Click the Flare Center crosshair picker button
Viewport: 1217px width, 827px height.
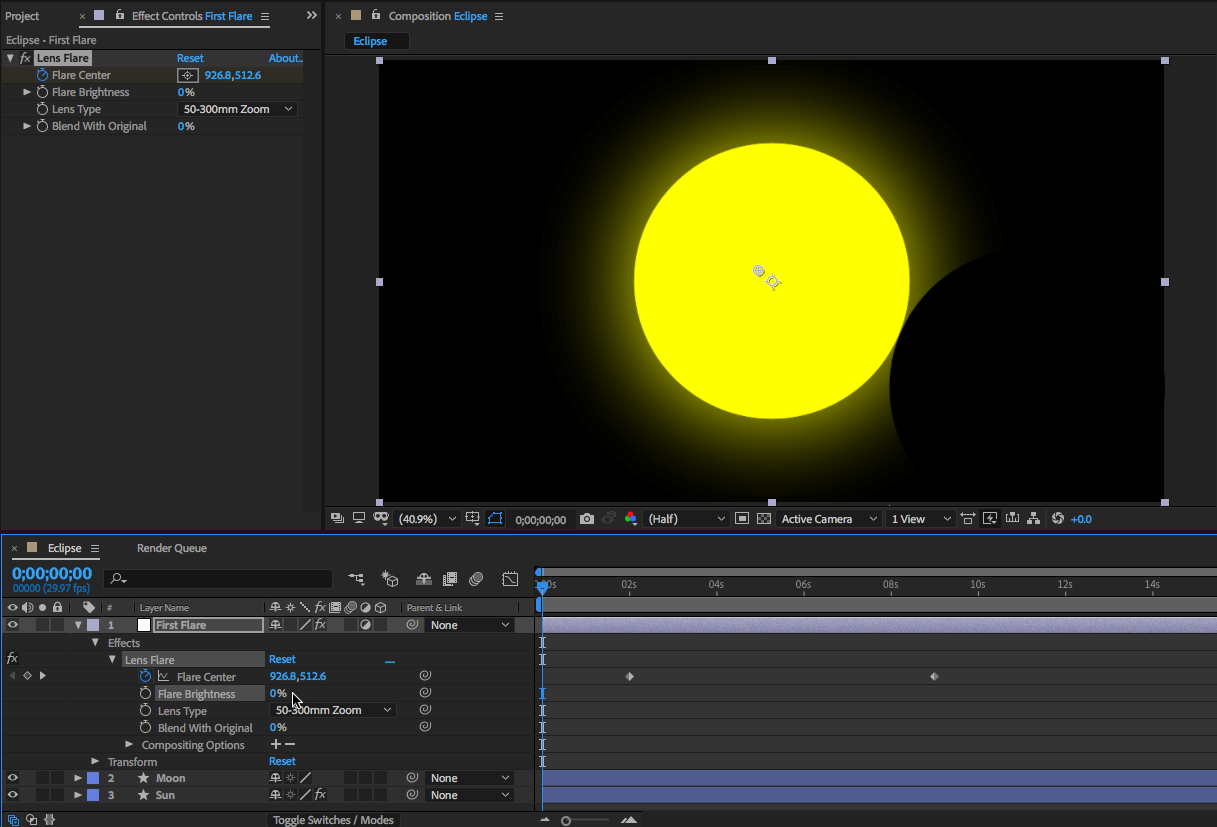click(187, 75)
